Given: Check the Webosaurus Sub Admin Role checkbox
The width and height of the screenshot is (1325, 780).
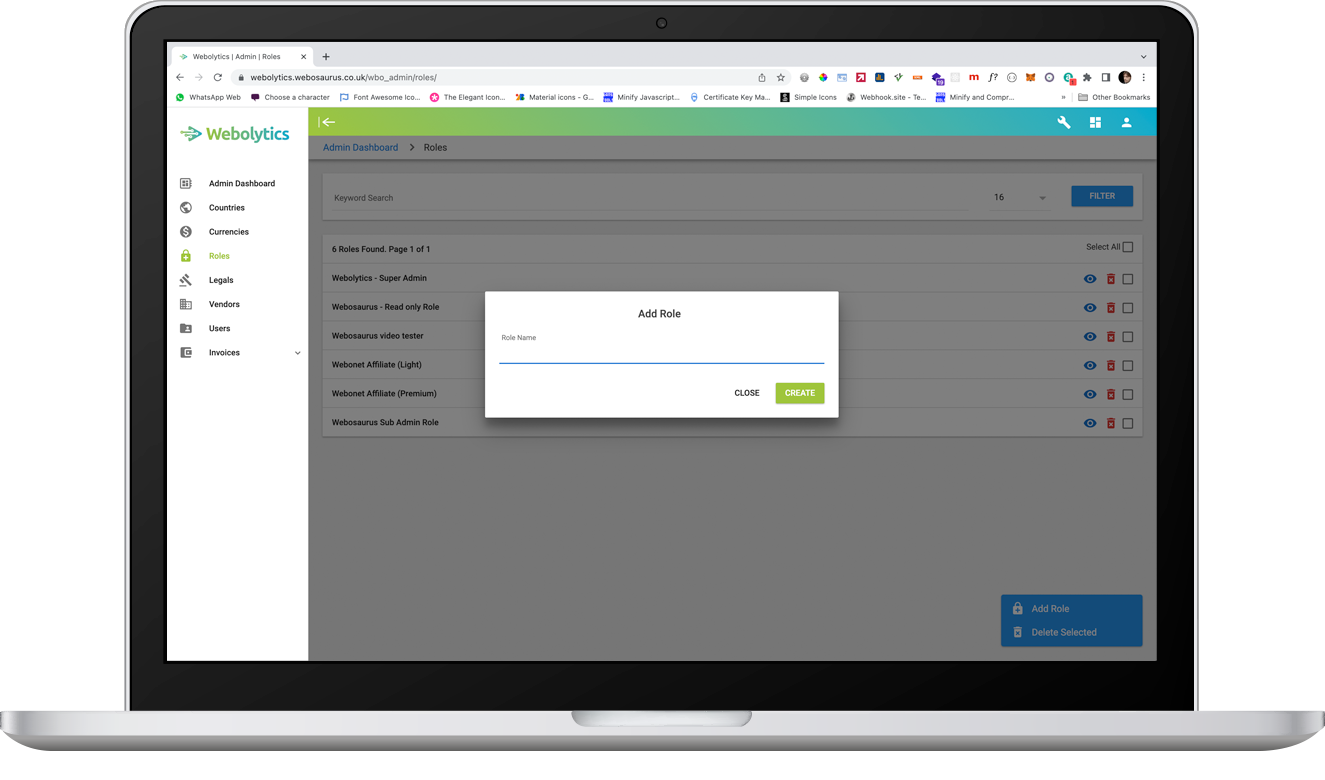Looking at the screenshot, I should 1128,423.
